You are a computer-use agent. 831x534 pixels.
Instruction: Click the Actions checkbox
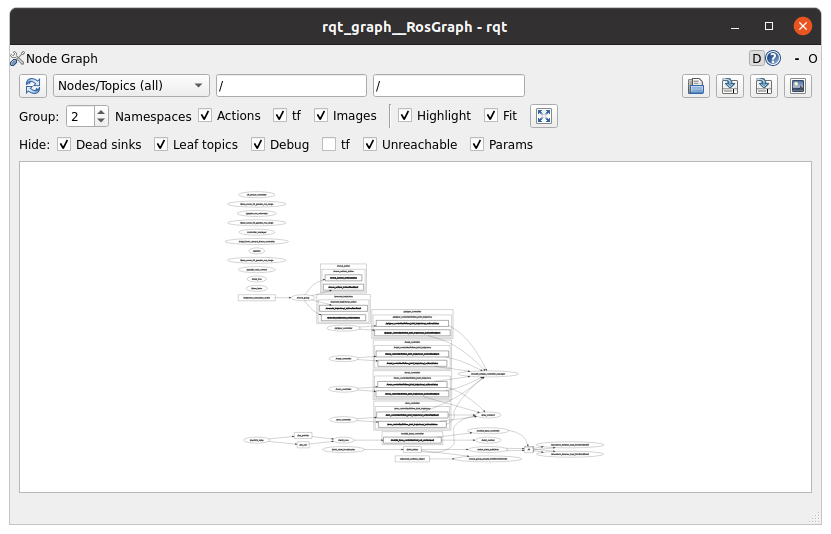click(x=205, y=116)
